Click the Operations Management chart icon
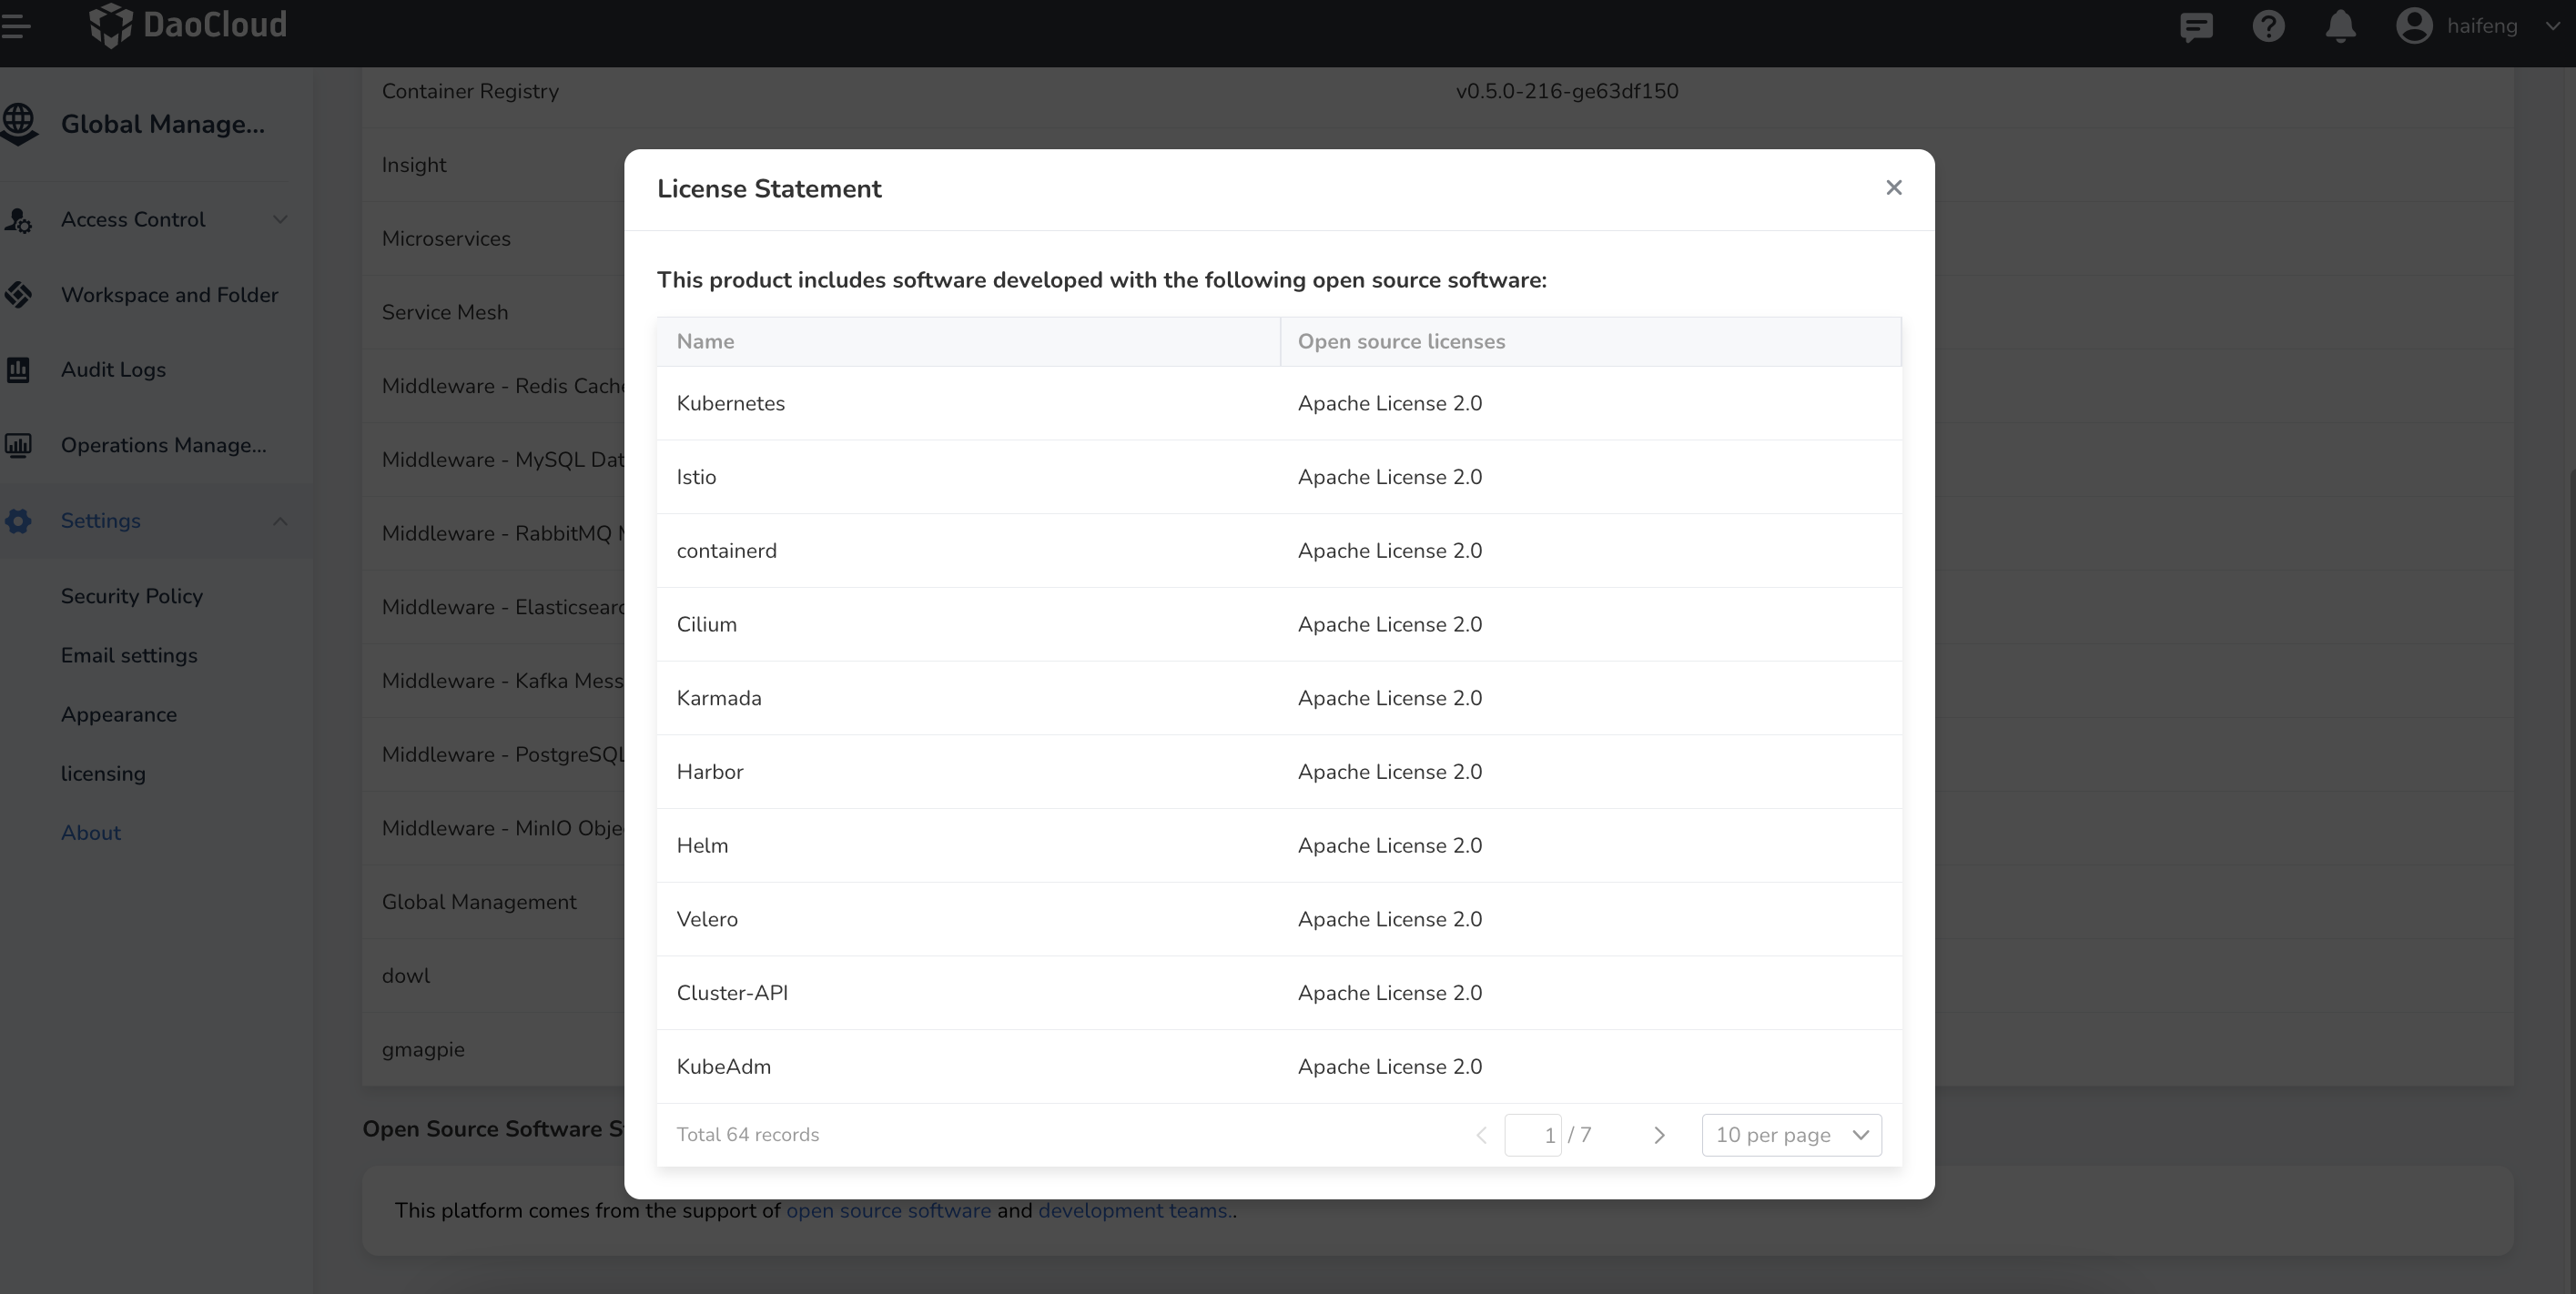This screenshot has width=2576, height=1294. pyautogui.click(x=18, y=445)
